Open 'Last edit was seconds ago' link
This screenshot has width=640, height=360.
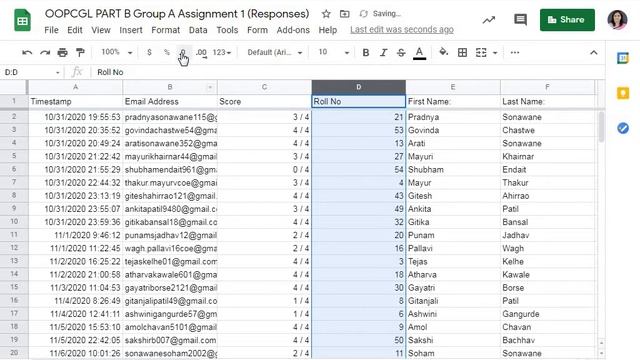(402, 30)
